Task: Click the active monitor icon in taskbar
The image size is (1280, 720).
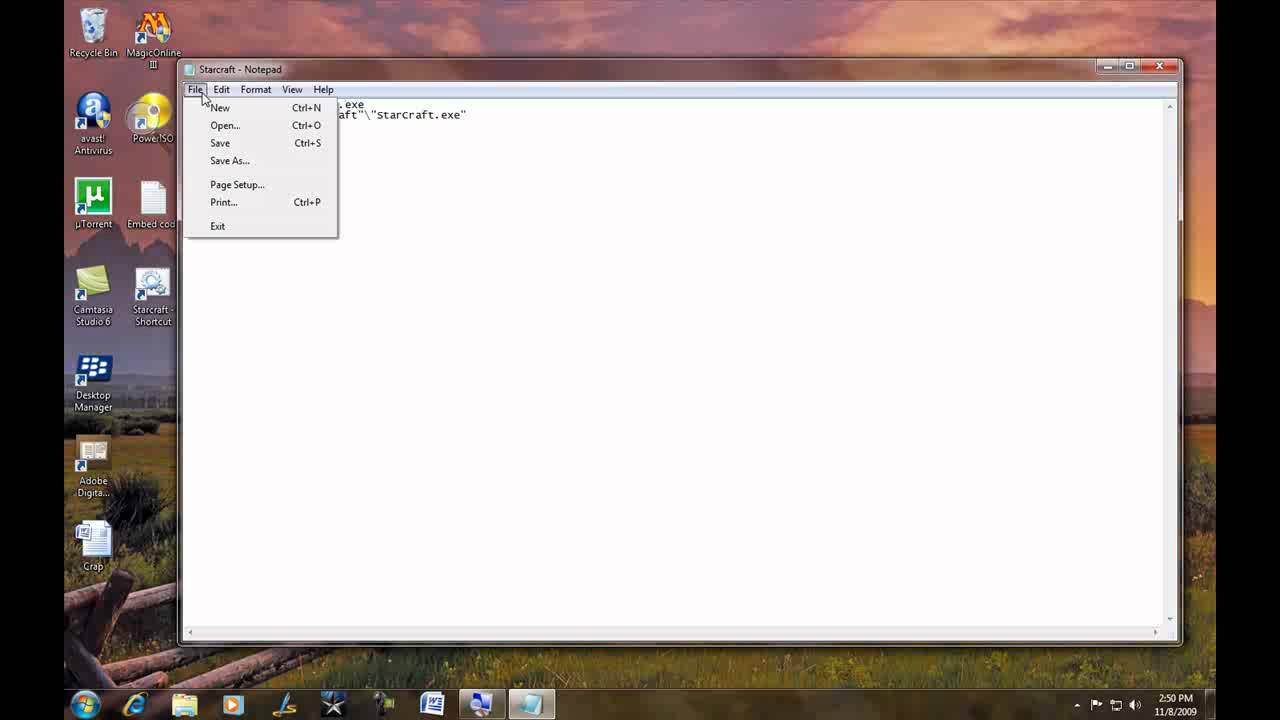Action: [x=481, y=704]
